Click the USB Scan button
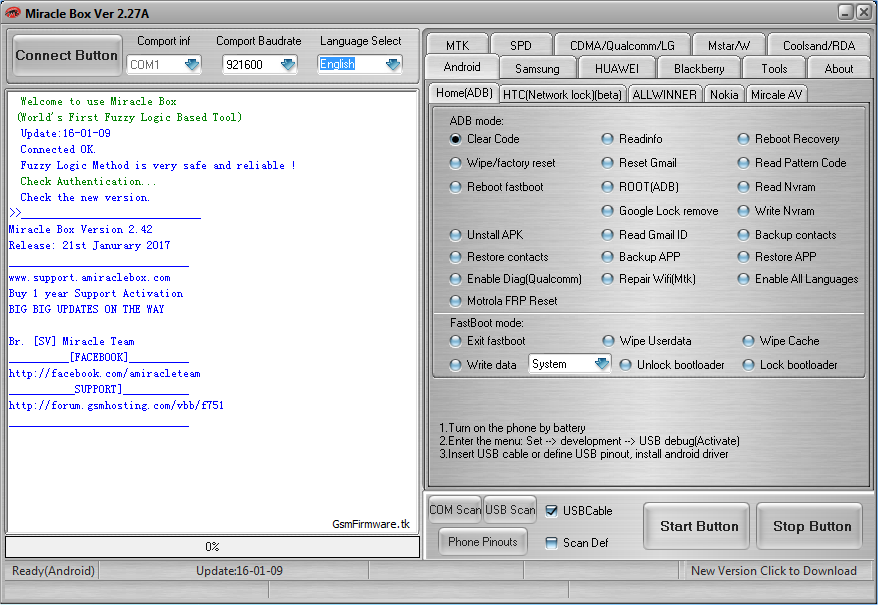The image size is (878, 605). [510, 510]
